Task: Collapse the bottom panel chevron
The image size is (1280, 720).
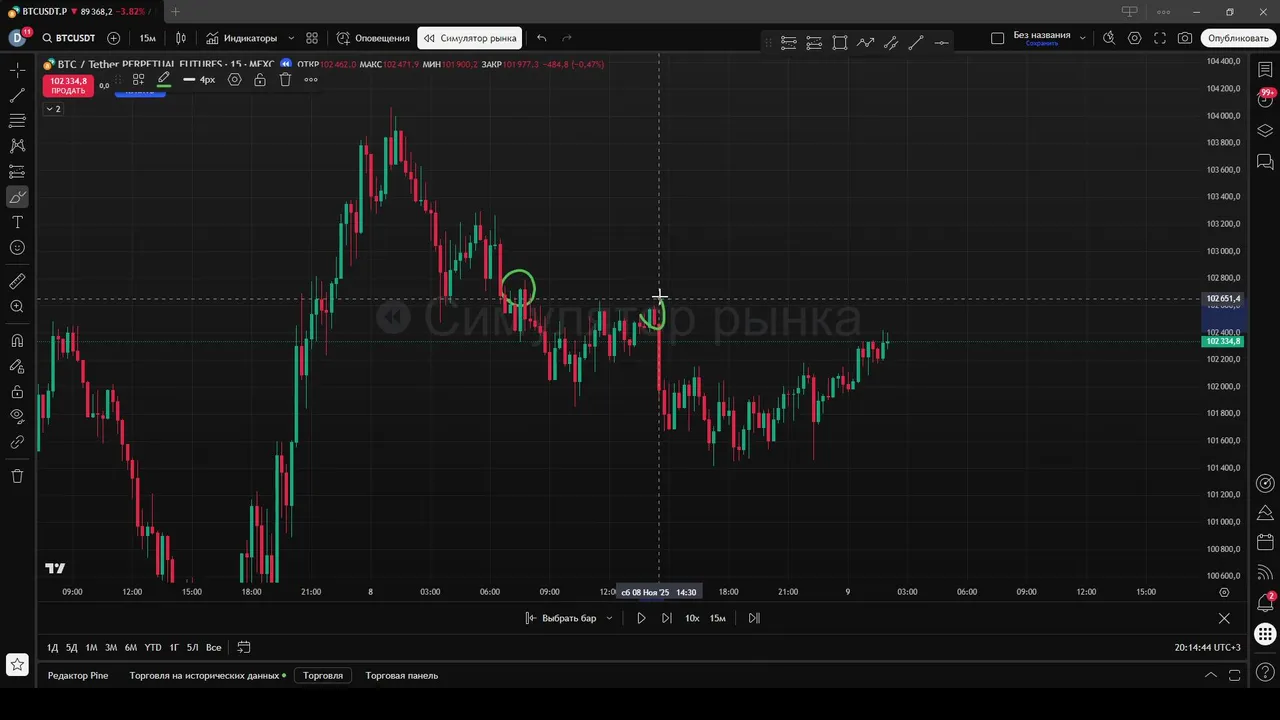Action: [1210, 675]
